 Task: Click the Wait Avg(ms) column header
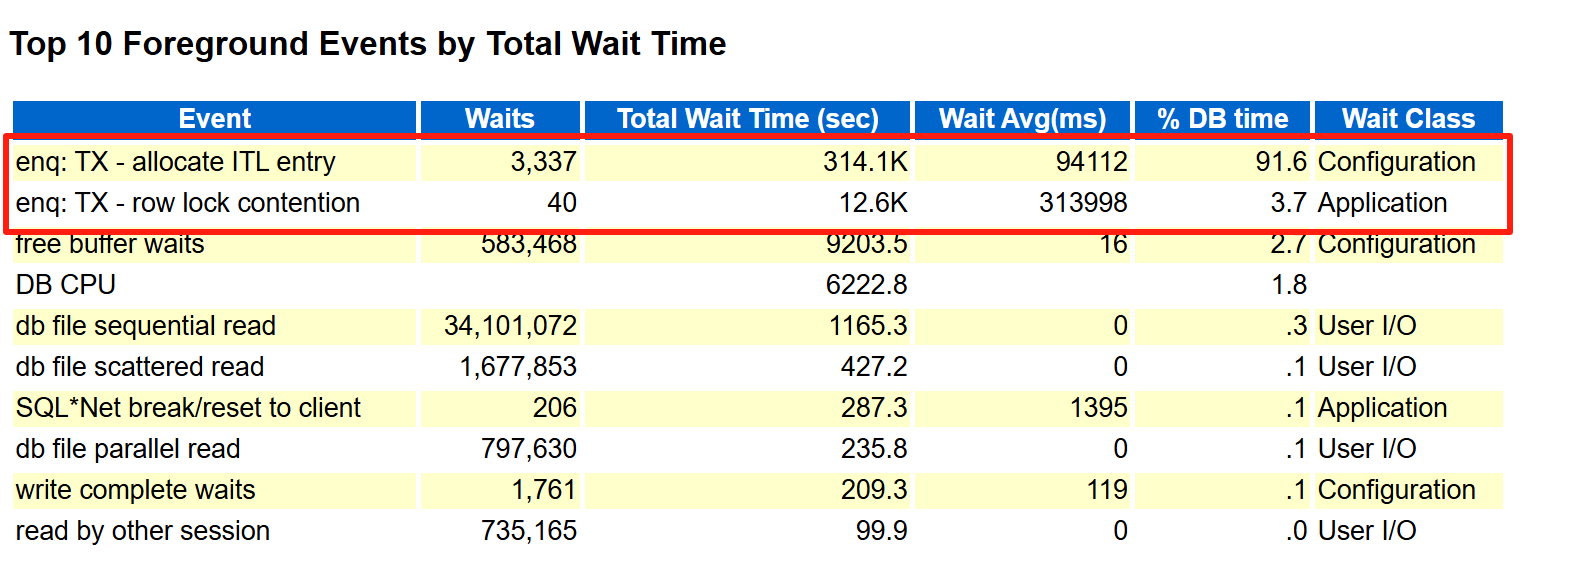pyautogui.click(x=1022, y=118)
